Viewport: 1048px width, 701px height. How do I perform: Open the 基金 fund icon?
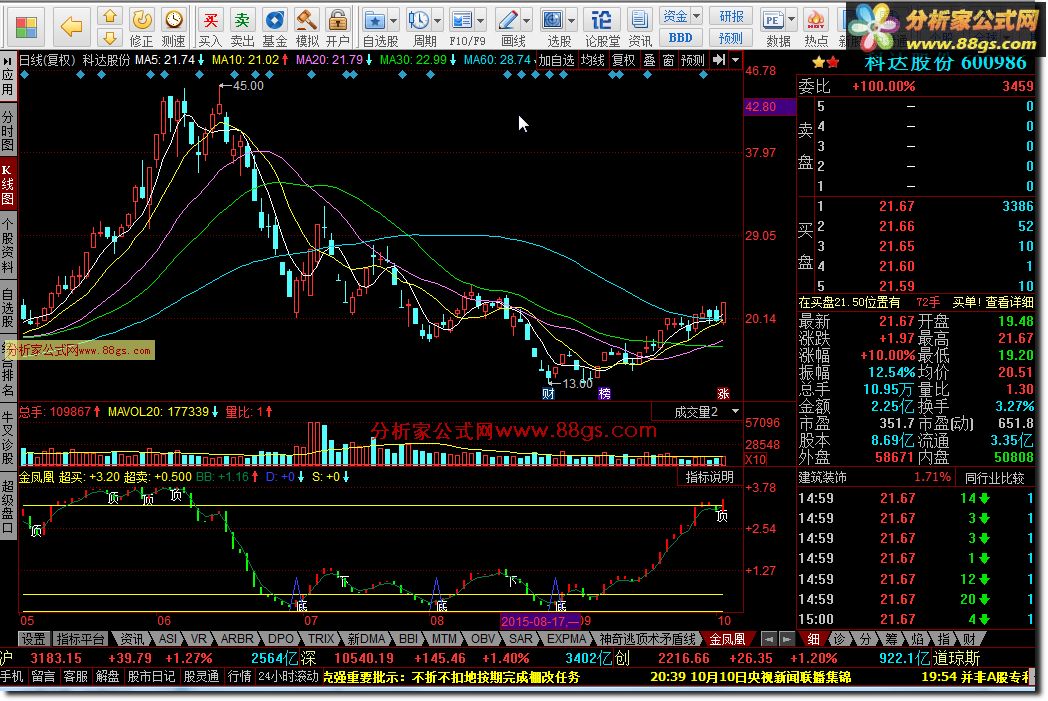click(274, 27)
